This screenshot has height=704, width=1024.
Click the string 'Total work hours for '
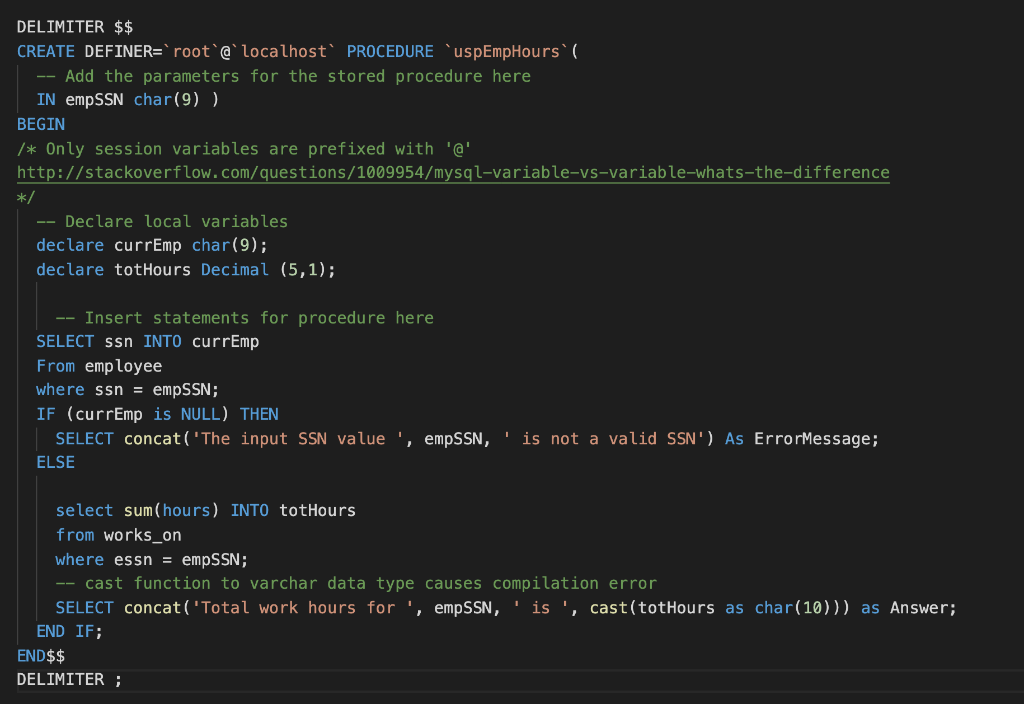point(303,608)
